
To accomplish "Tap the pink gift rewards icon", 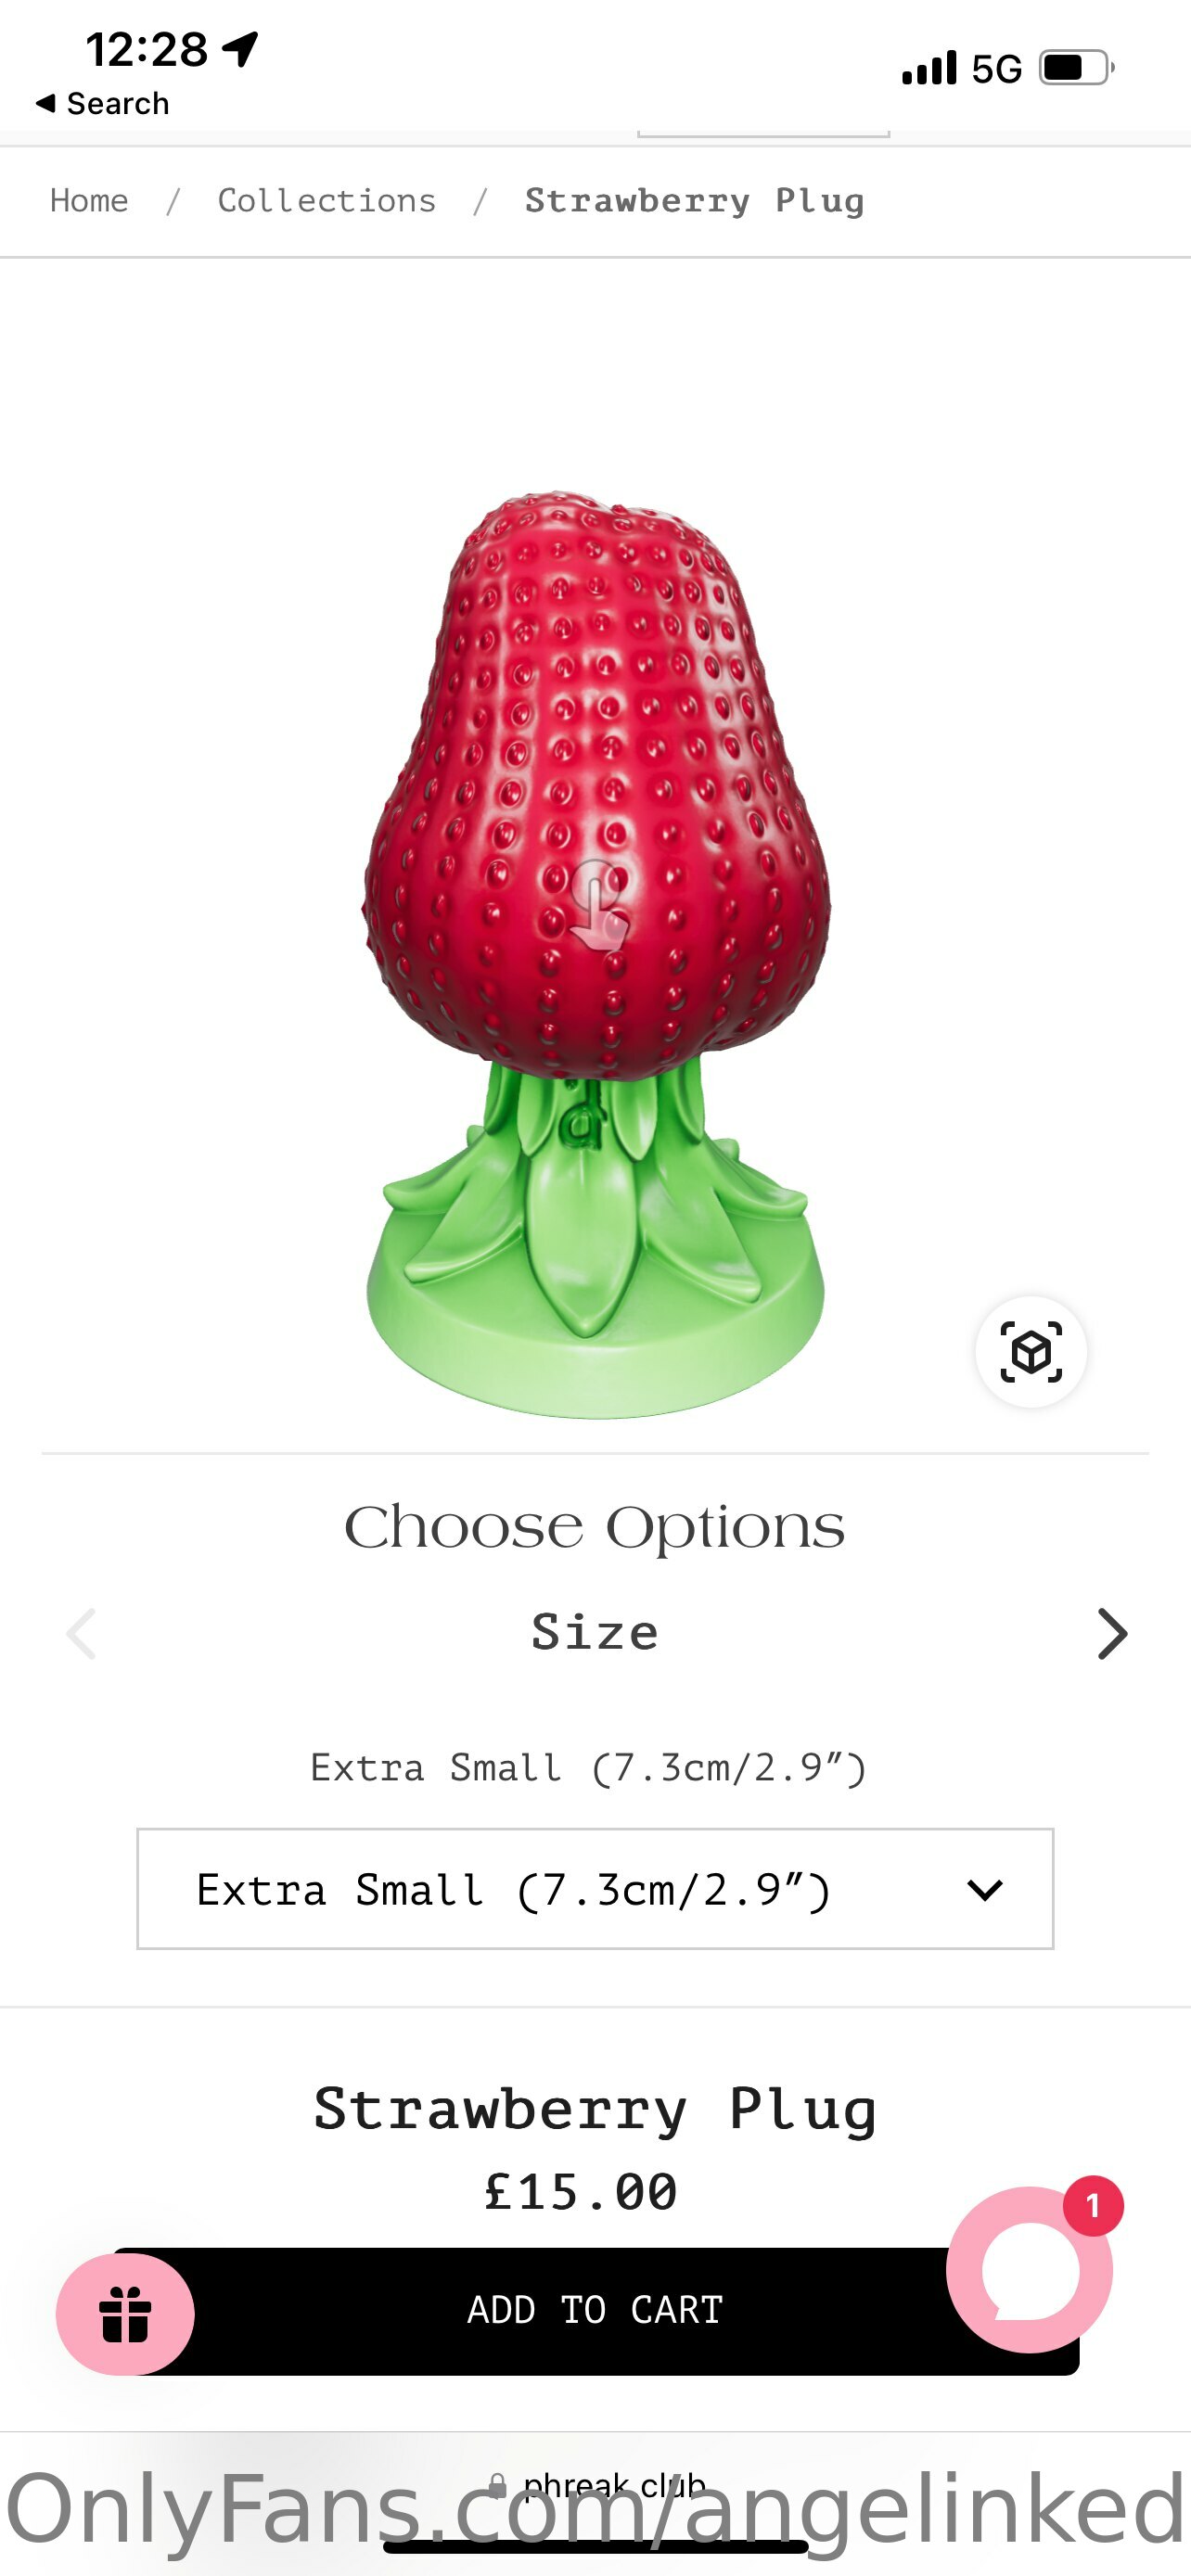I will [125, 2314].
